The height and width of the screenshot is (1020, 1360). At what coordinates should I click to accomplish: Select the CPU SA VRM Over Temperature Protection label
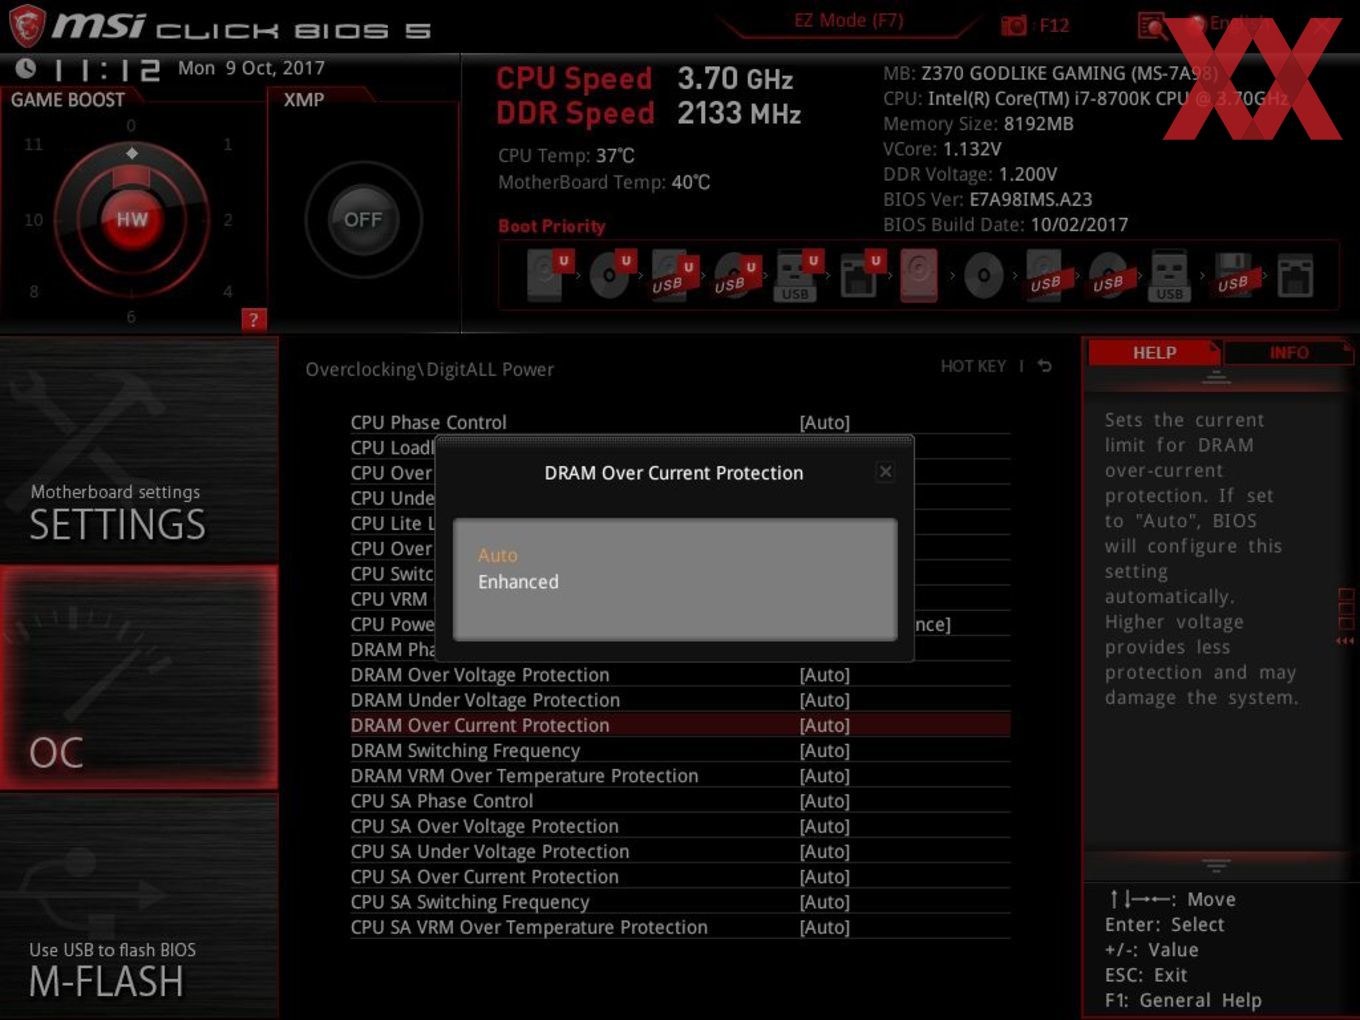[529, 927]
